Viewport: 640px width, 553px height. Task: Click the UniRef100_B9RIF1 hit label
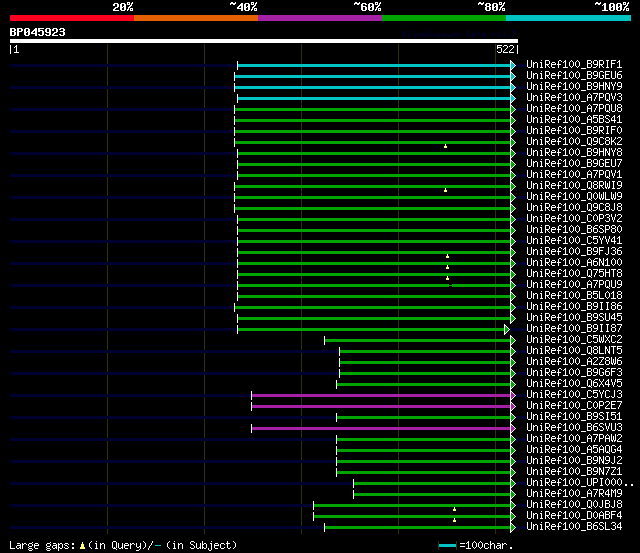pyautogui.click(x=574, y=64)
